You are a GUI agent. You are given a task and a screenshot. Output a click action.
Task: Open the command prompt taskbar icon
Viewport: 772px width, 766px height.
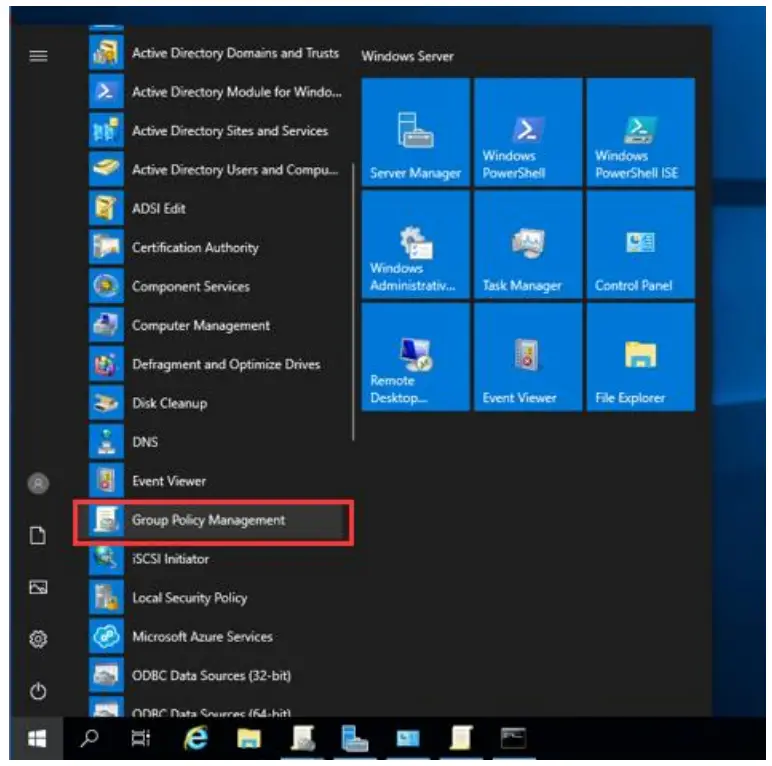pyautogui.click(x=514, y=738)
